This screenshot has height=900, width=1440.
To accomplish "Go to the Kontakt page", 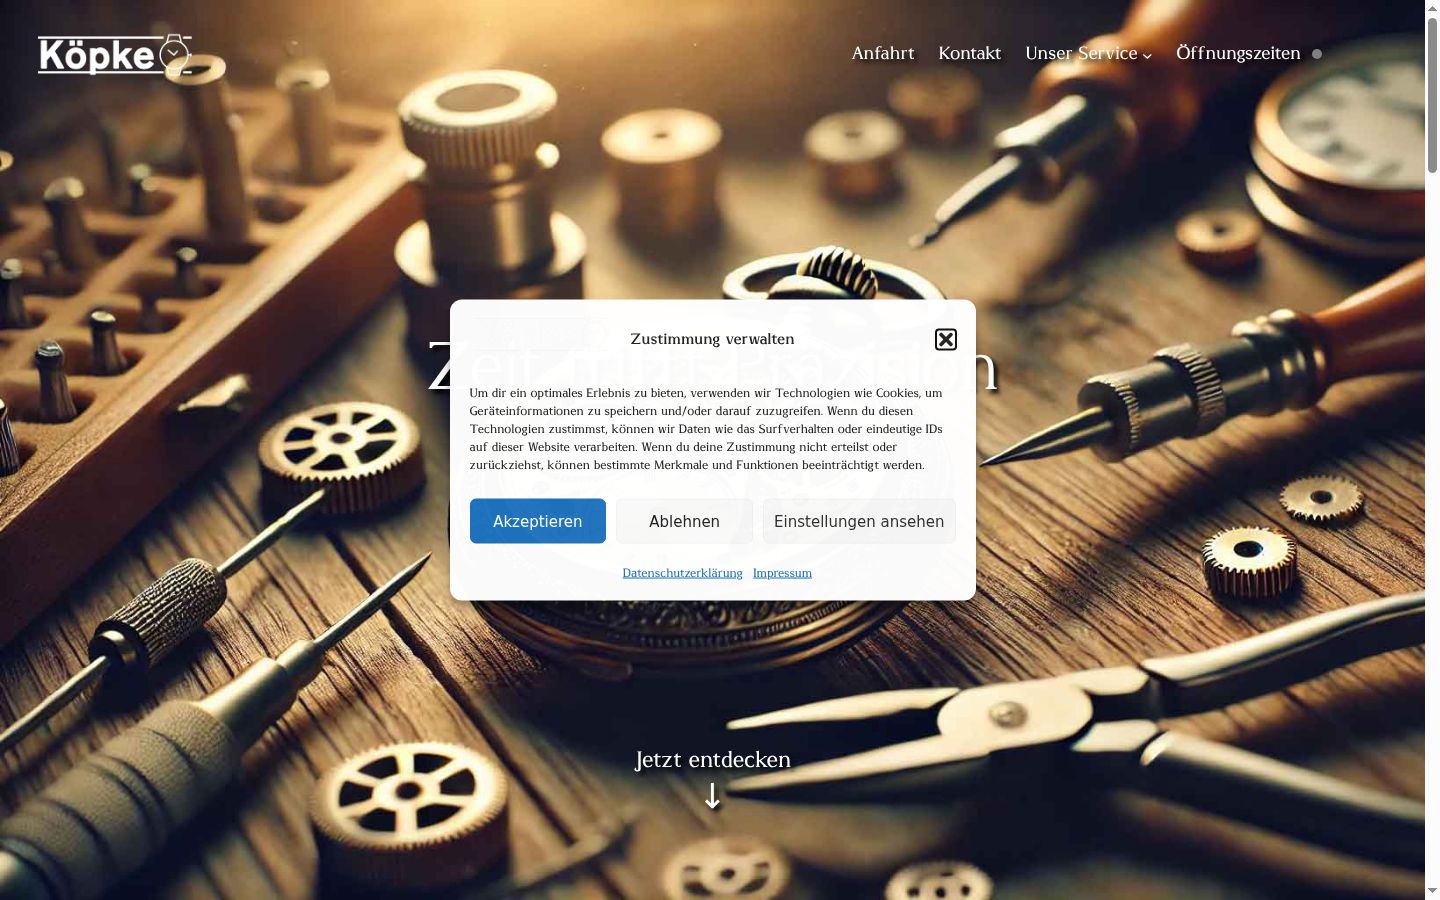I will pos(969,53).
